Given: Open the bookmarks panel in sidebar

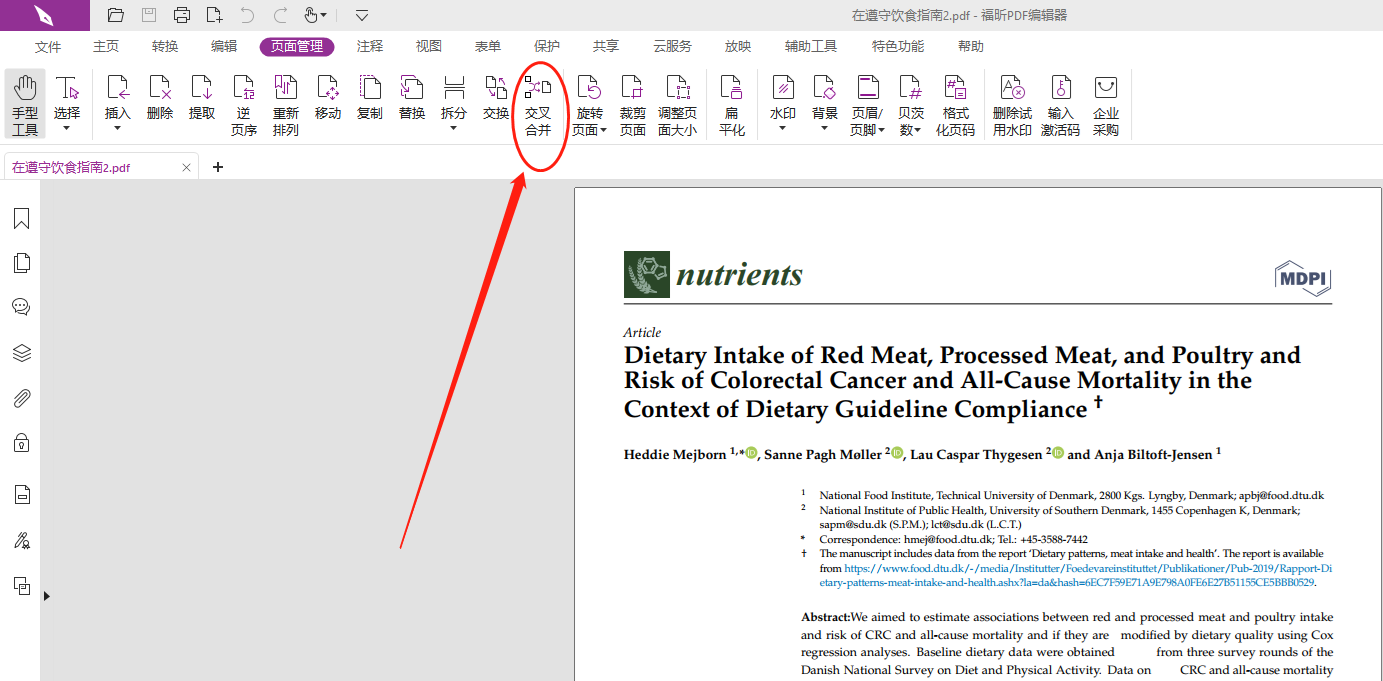Looking at the screenshot, I should coord(21,219).
